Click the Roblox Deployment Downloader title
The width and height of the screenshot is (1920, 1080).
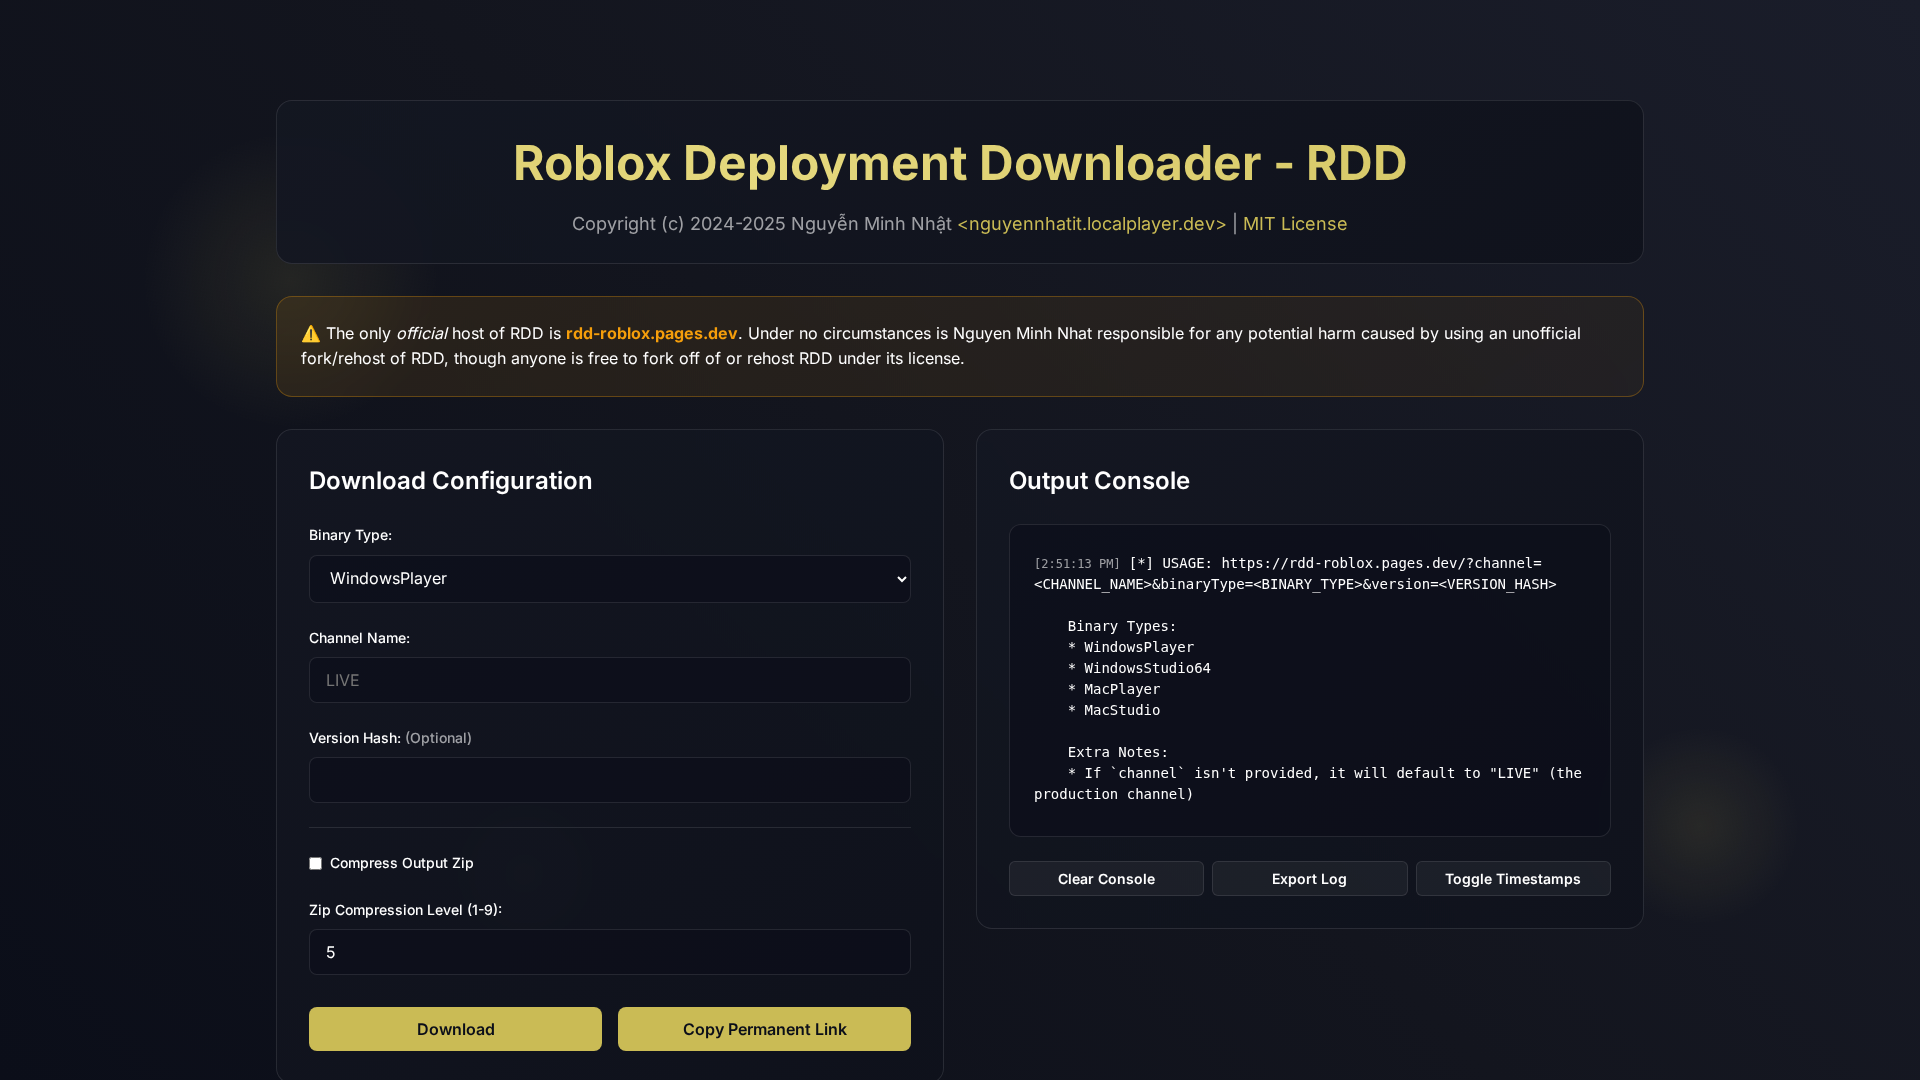[959, 163]
